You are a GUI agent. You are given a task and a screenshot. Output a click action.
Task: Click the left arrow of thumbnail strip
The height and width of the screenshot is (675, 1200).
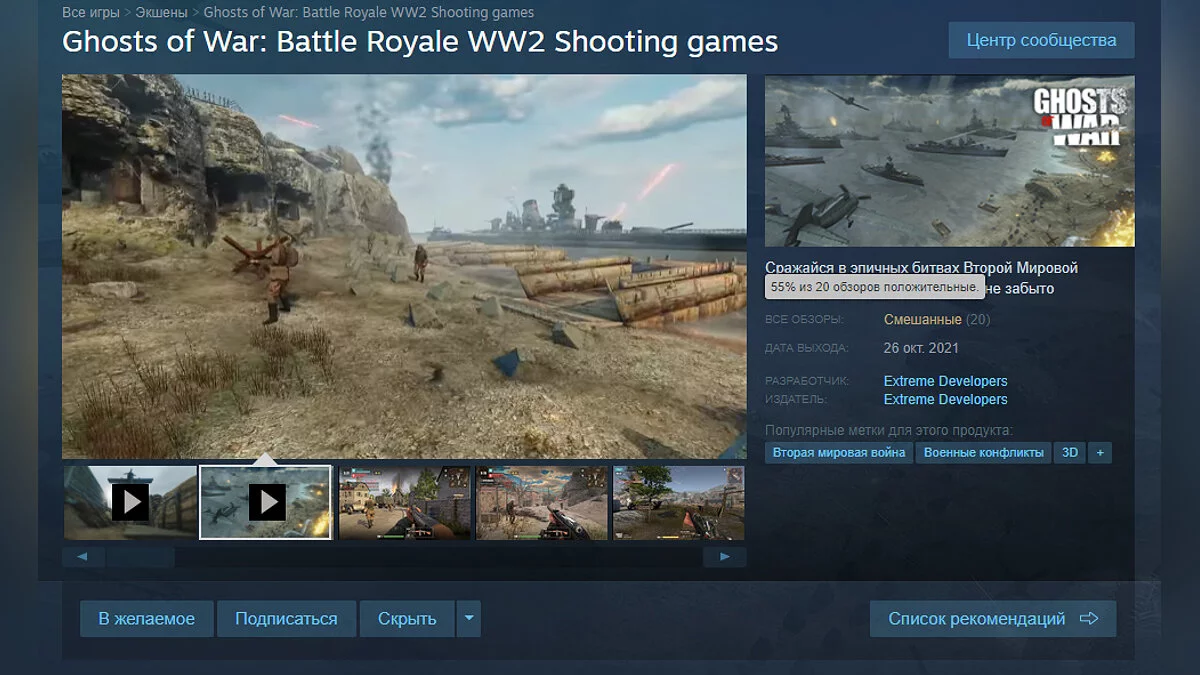click(x=83, y=557)
